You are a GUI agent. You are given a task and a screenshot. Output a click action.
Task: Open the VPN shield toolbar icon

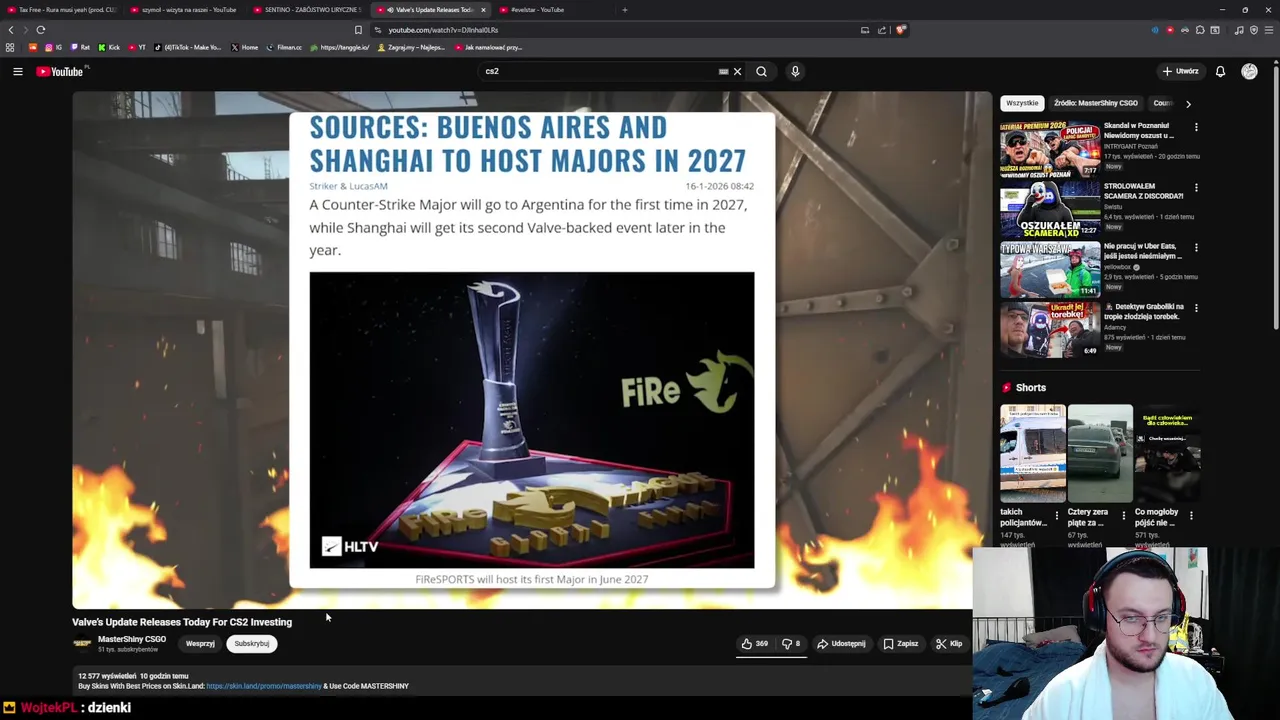tap(1254, 30)
